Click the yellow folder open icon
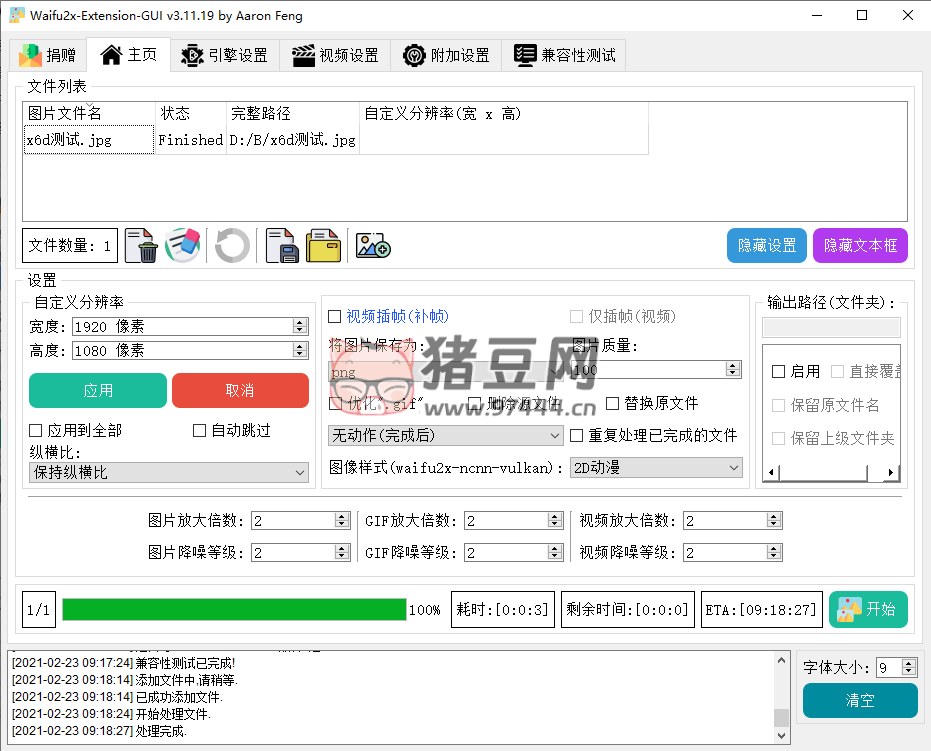 click(x=323, y=246)
